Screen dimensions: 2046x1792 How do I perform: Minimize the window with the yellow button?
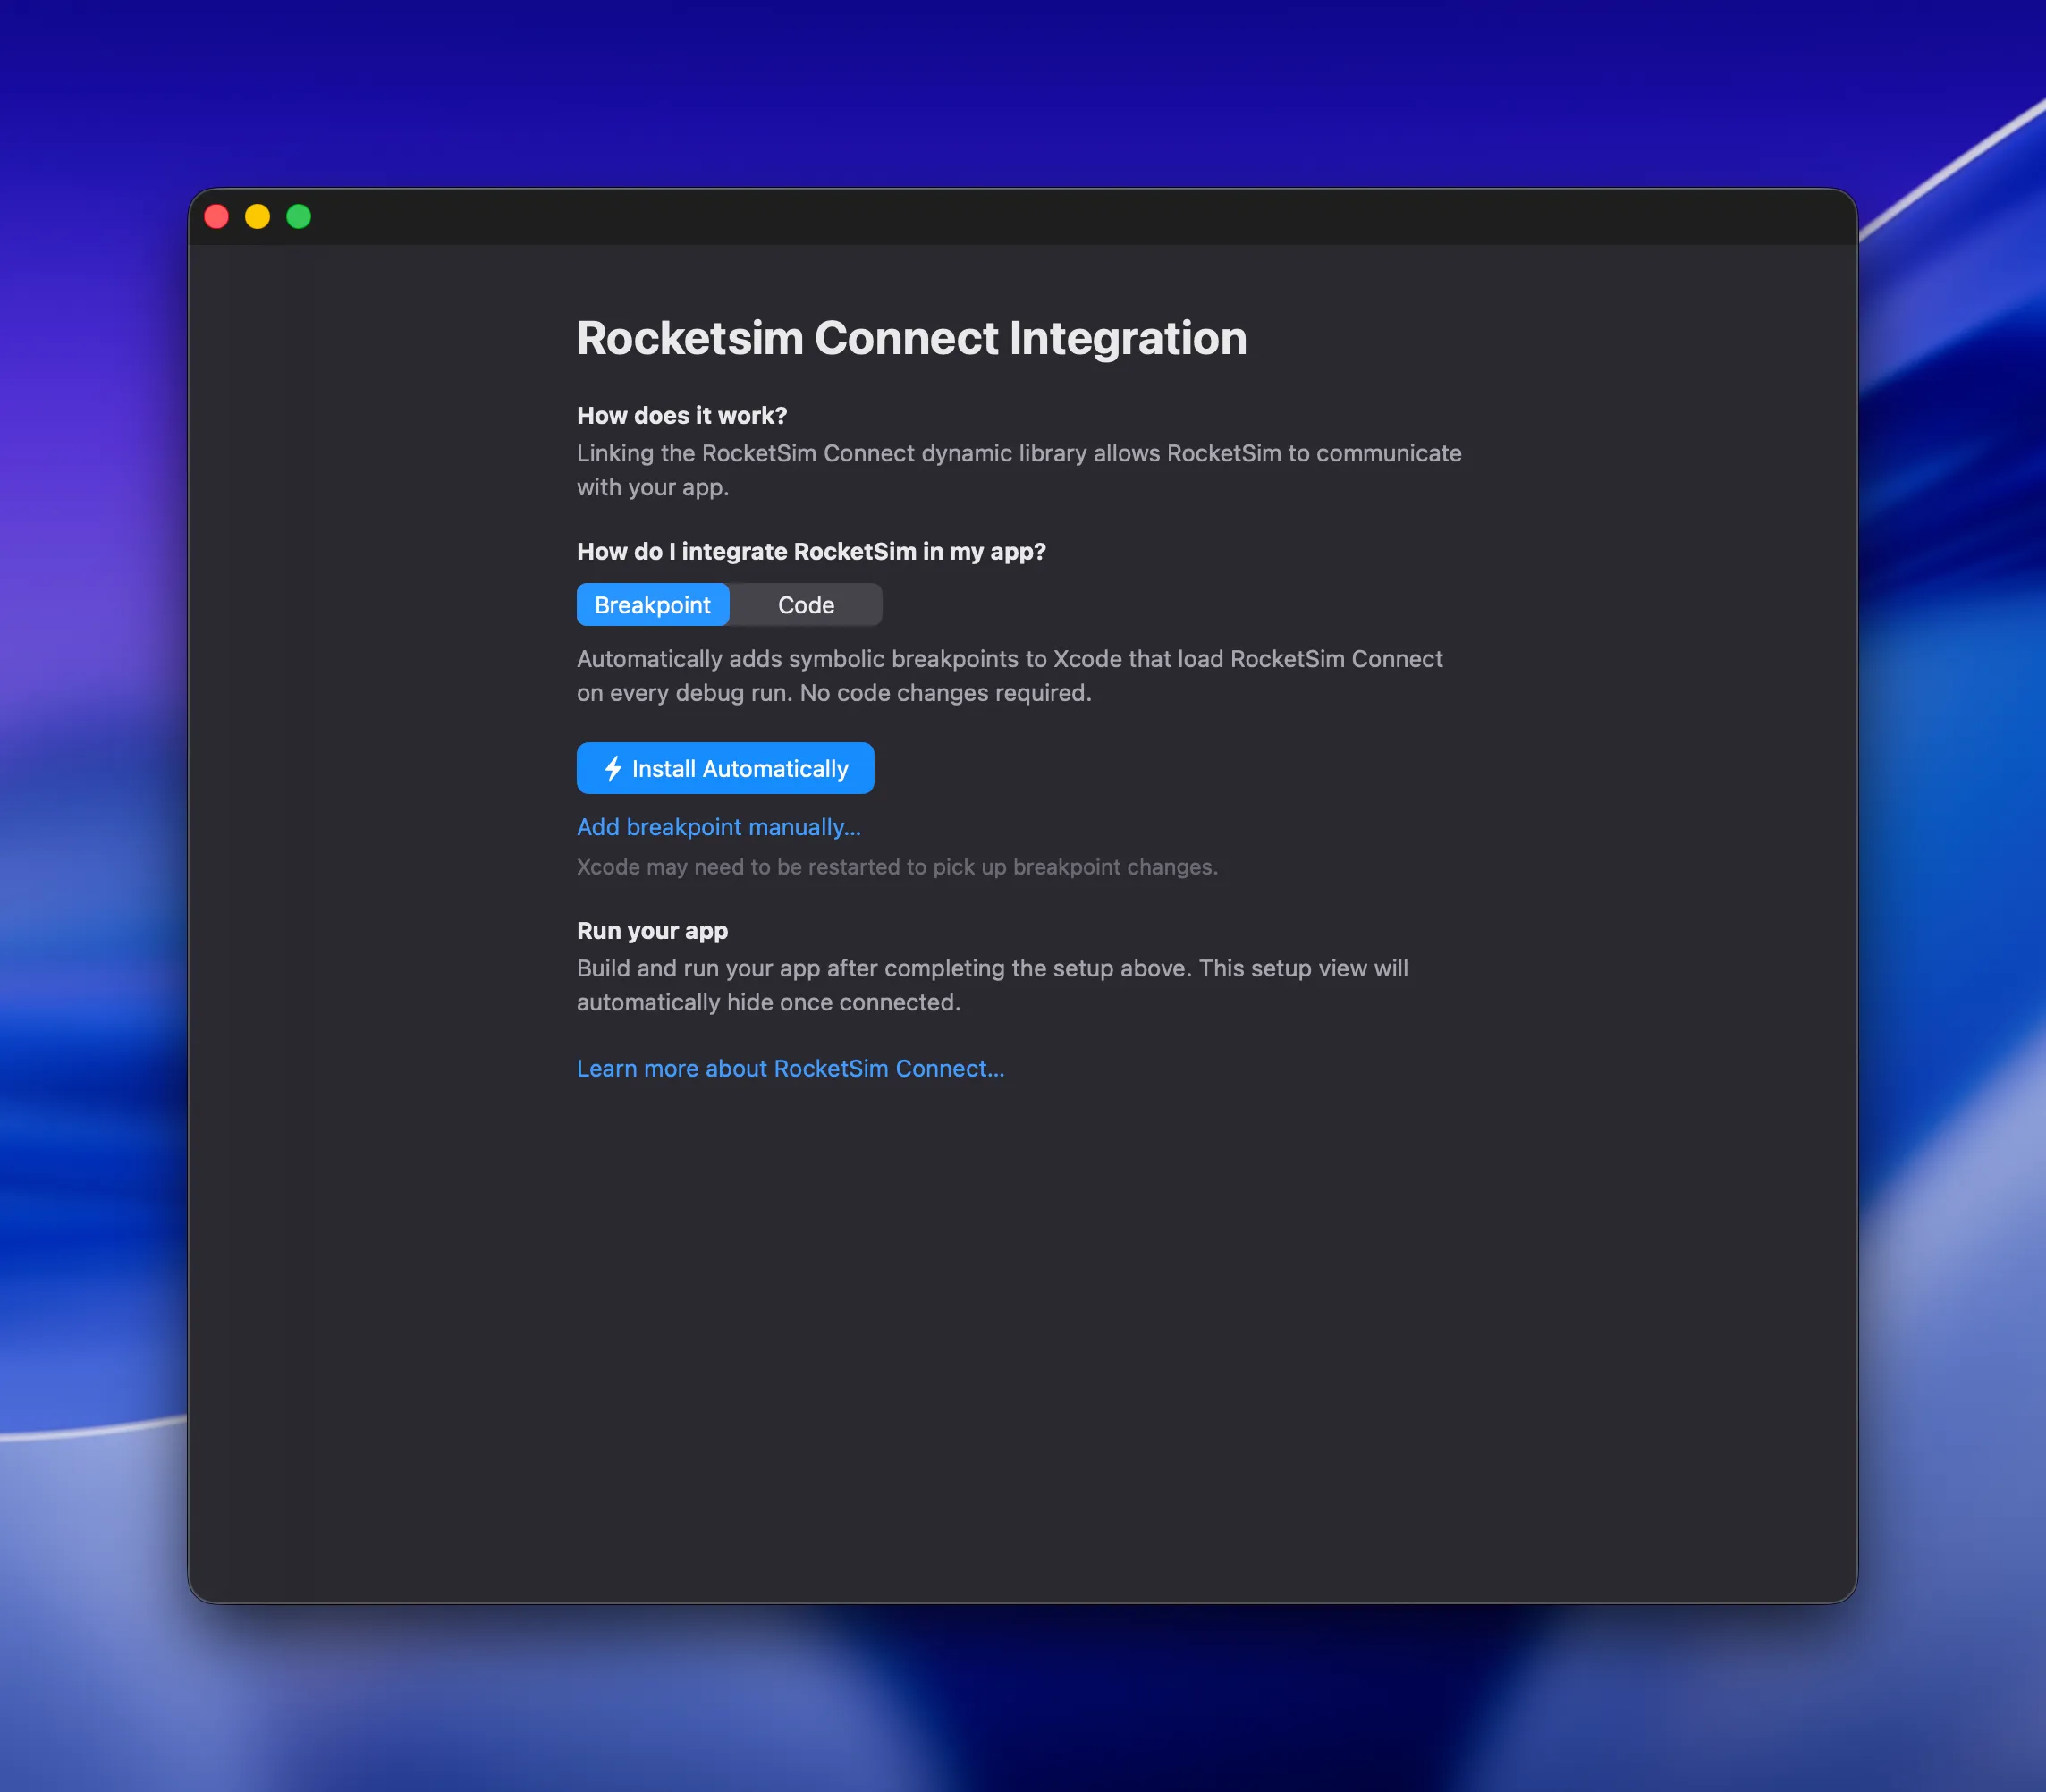257,216
